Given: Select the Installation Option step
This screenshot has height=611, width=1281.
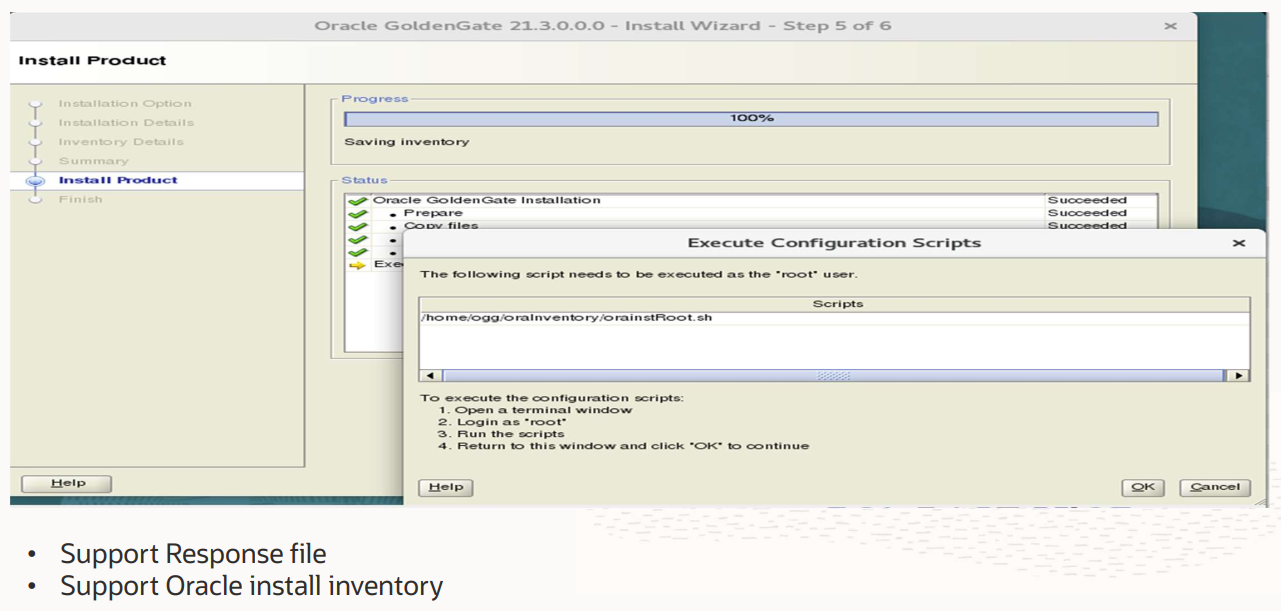Looking at the screenshot, I should 124,104.
